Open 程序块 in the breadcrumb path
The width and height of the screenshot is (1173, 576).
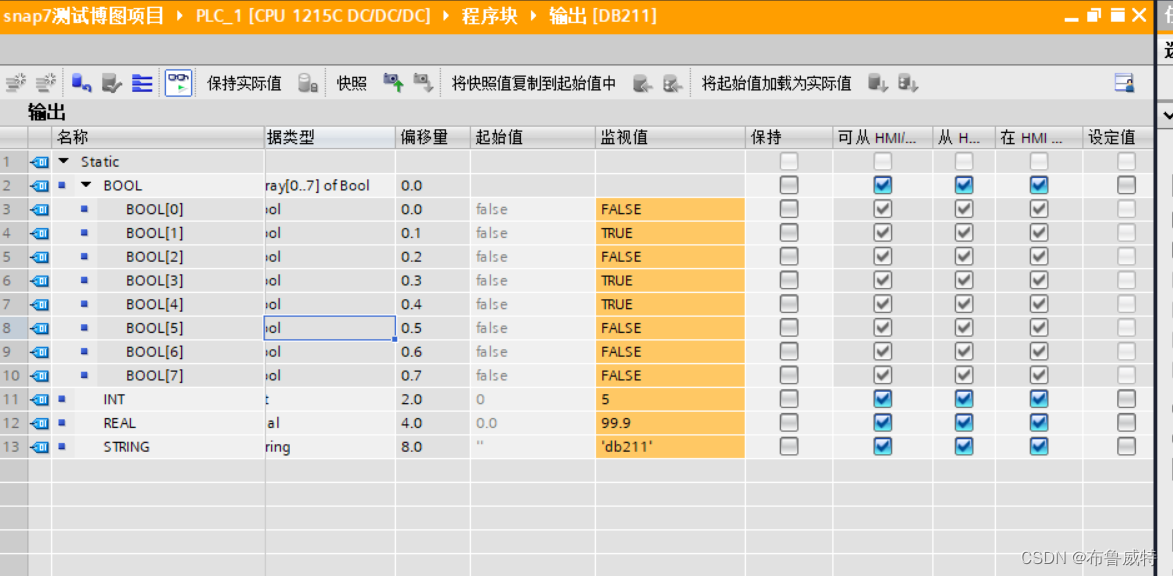[489, 16]
